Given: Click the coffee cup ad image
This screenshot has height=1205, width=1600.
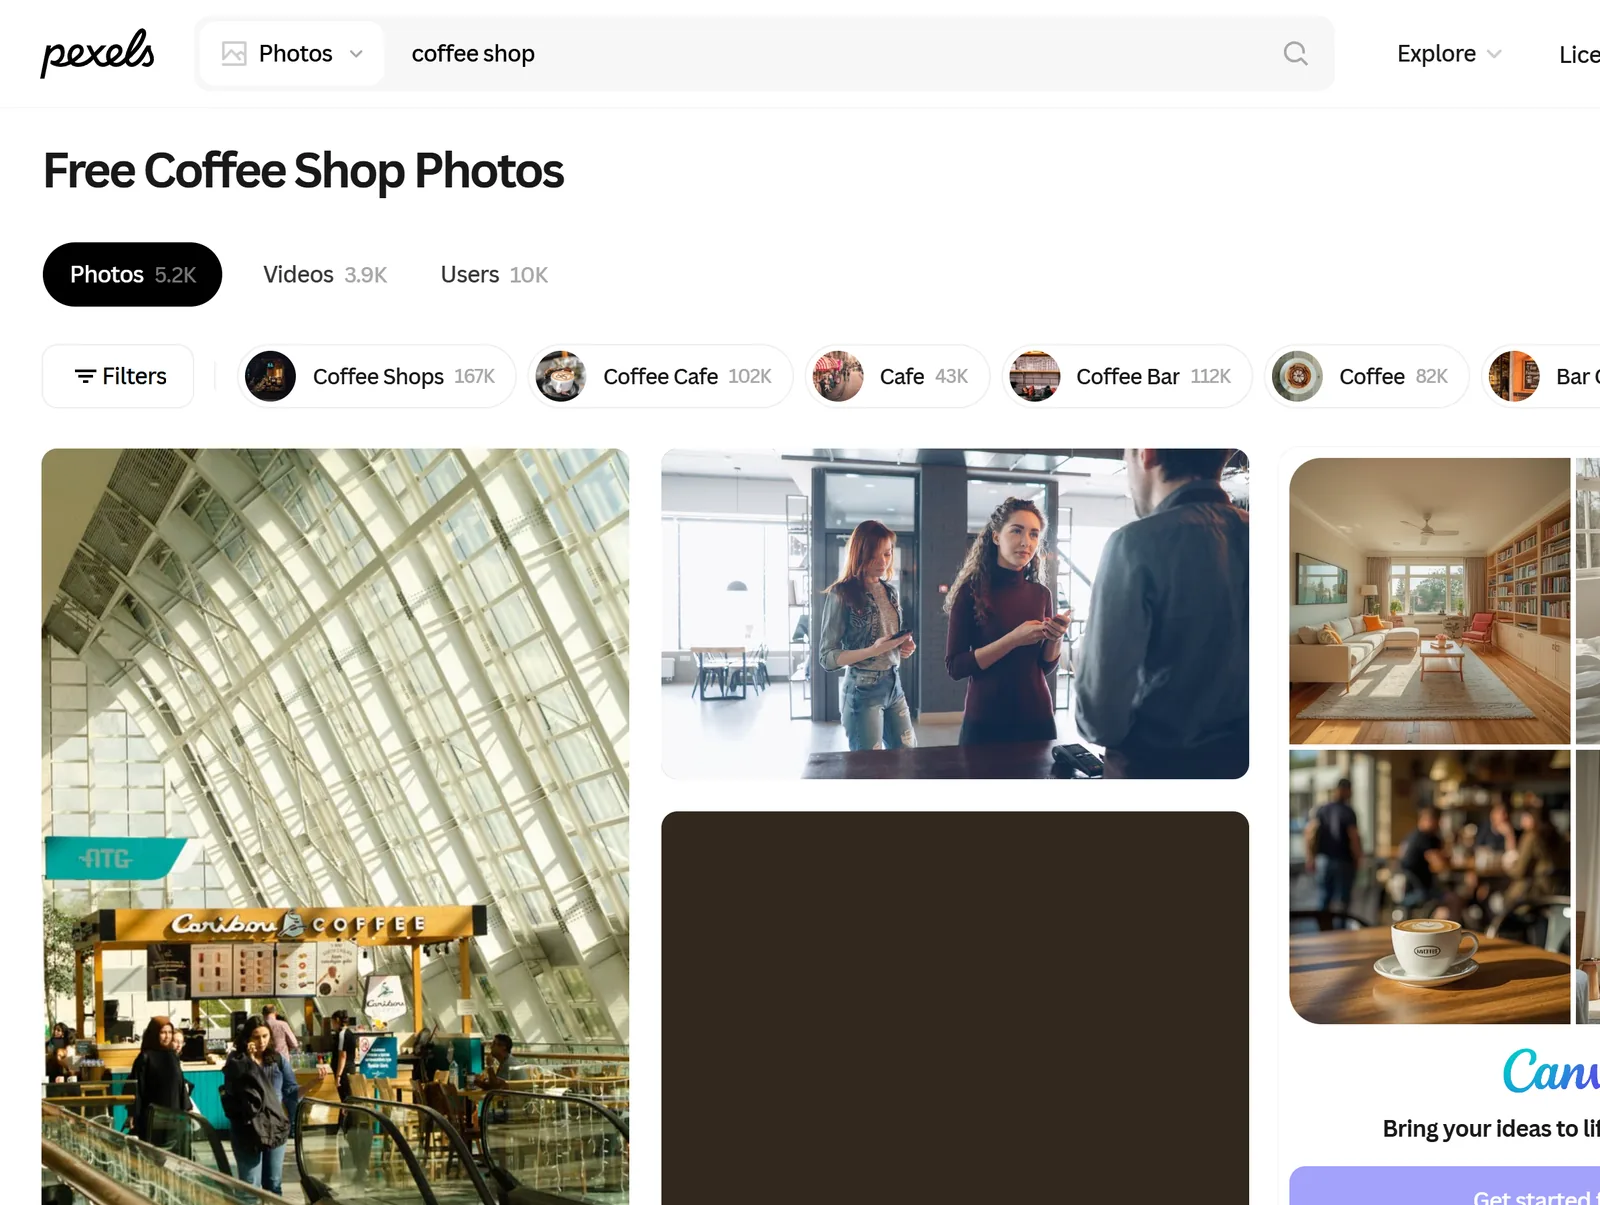Looking at the screenshot, I should pos(1429,887).
